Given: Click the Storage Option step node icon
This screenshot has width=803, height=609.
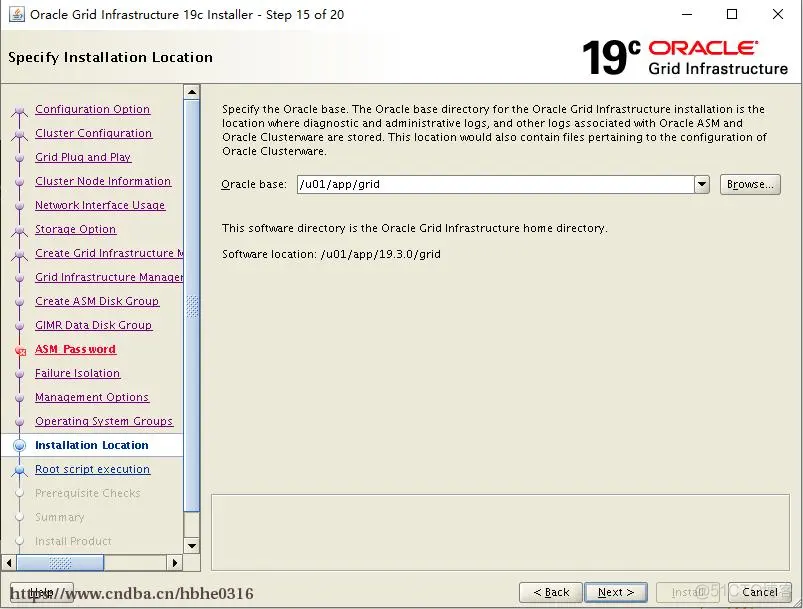Looking at the screenshot, I should [19, 230].
